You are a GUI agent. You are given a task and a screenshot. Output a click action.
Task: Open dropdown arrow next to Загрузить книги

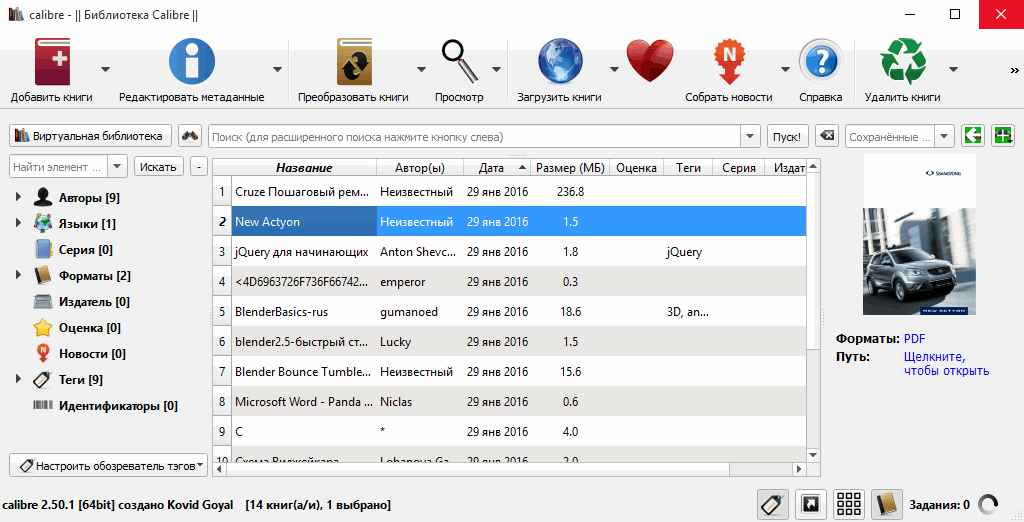614,69
